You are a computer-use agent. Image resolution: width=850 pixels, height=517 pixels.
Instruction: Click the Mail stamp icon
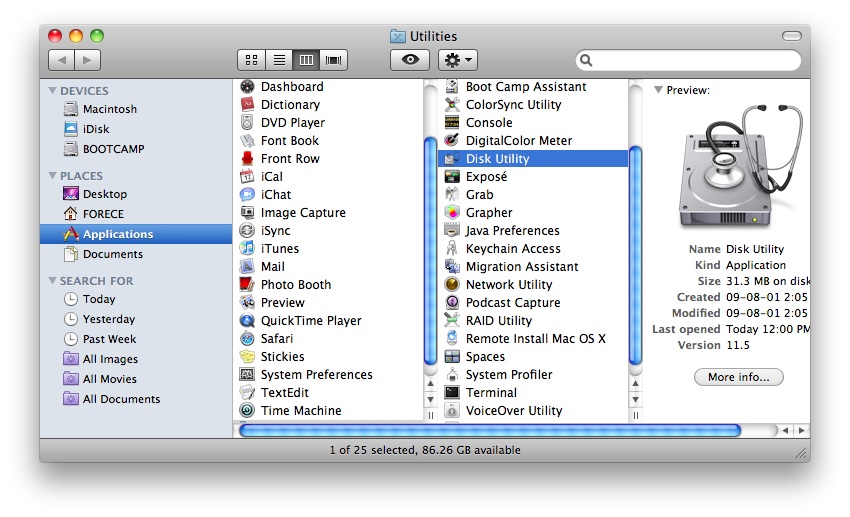[247, 266]
